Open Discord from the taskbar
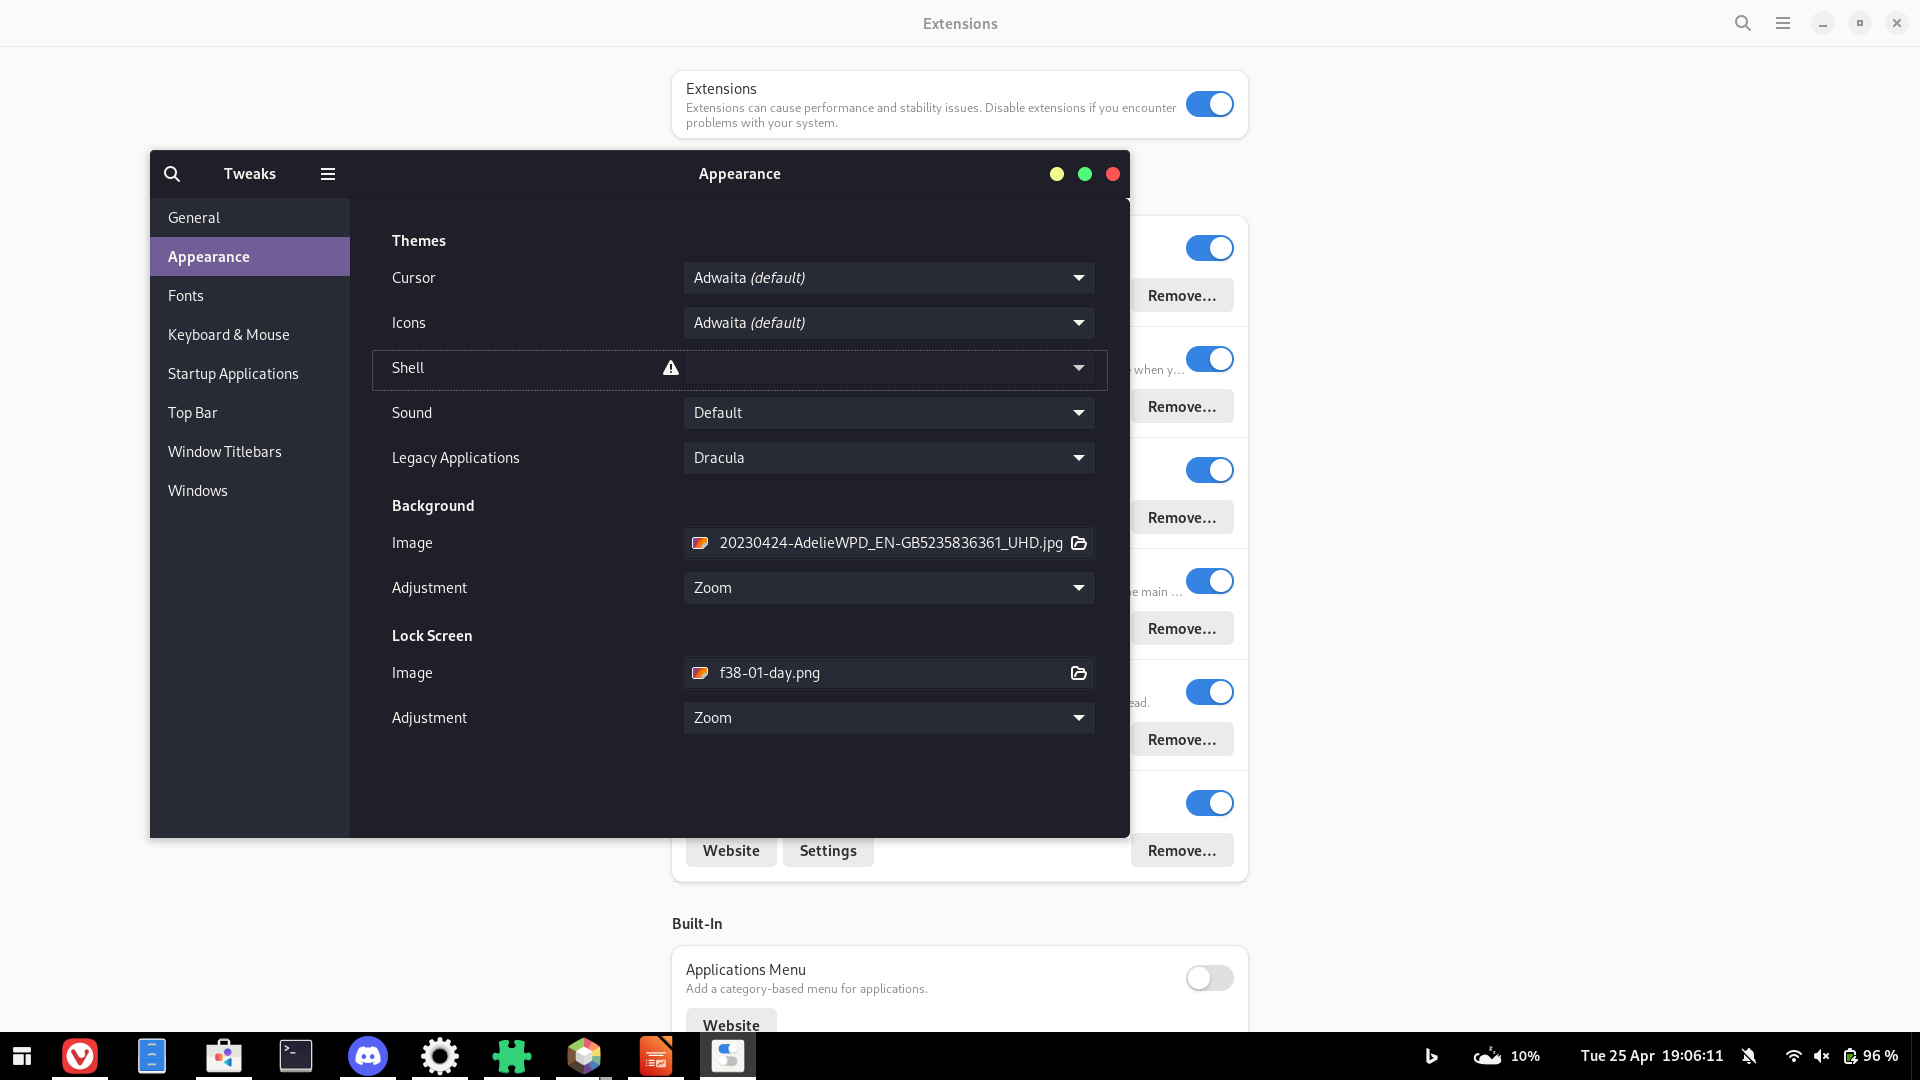Image resolution: width=1920 pixels, height=1080 pixels. (368, 1056)
